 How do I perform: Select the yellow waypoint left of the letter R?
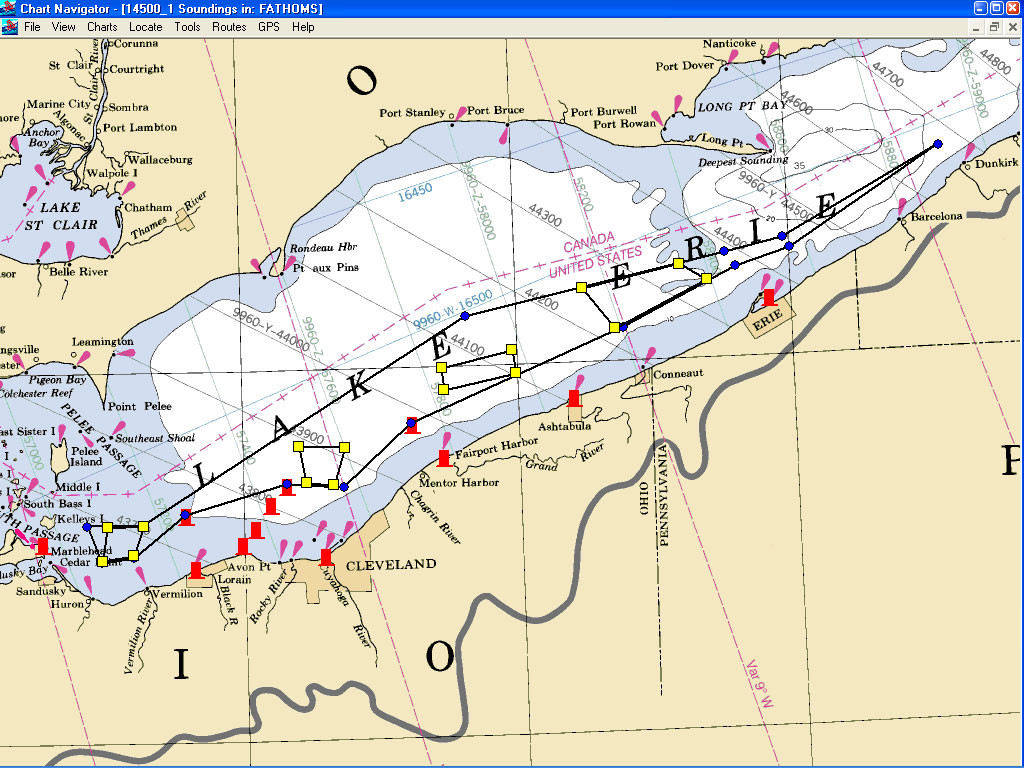pyautogui.click(x=679, y=264)
